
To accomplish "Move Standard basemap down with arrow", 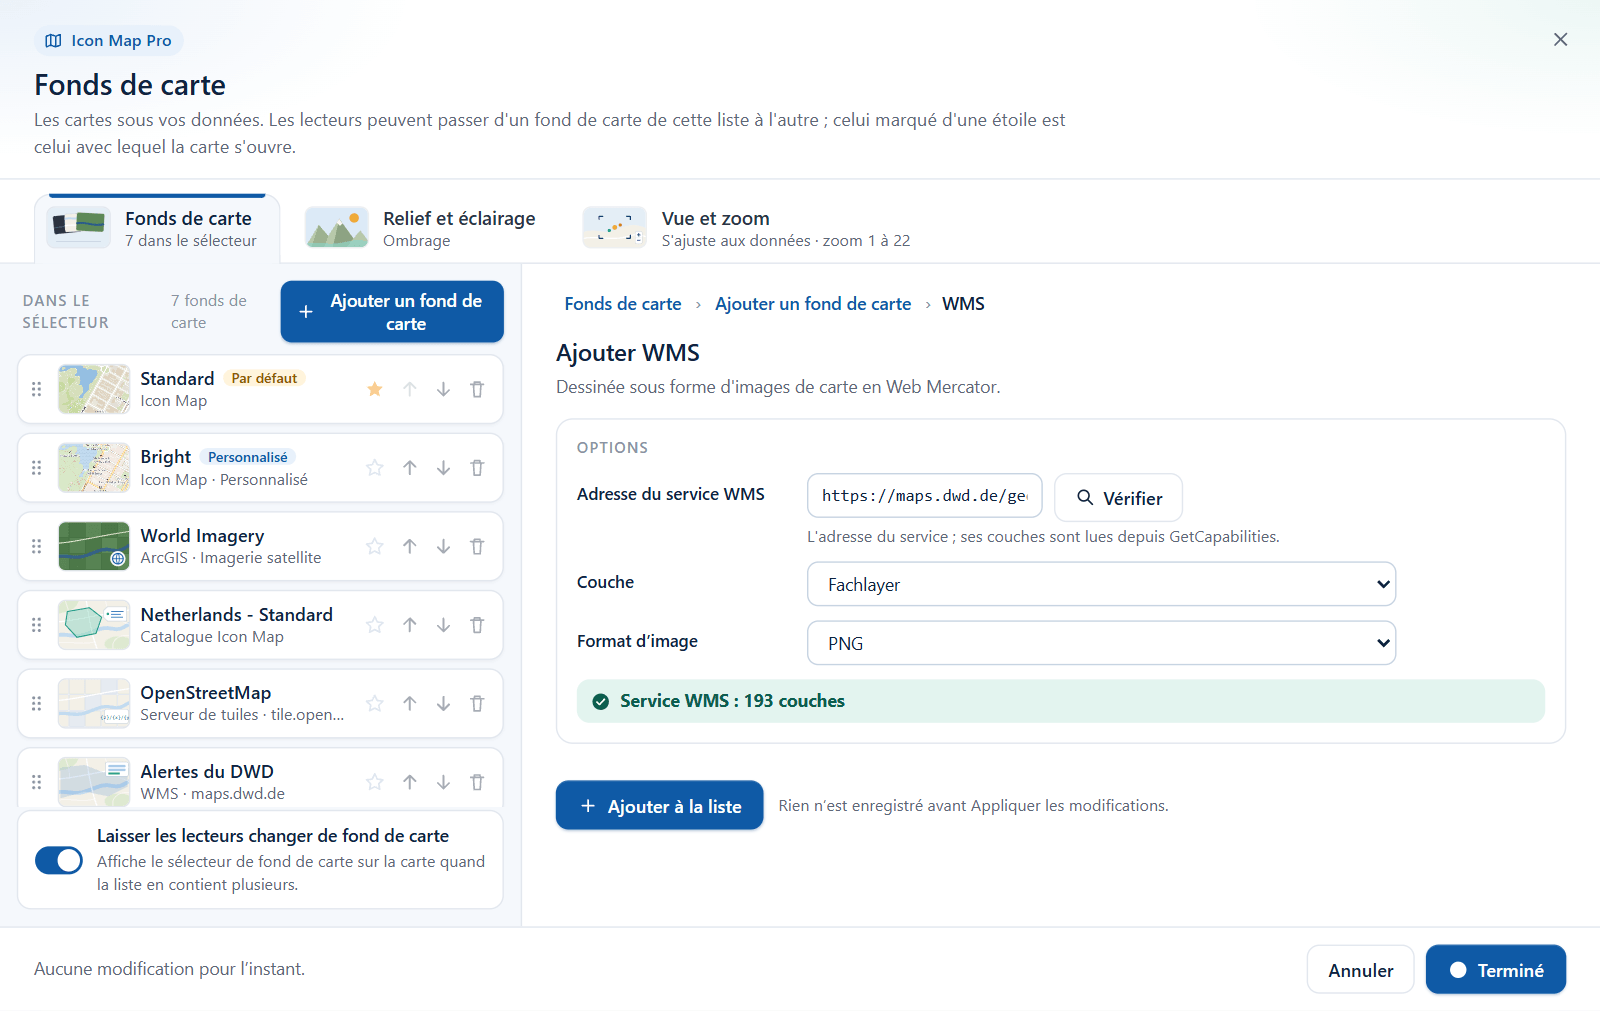I will coord(443,389).
